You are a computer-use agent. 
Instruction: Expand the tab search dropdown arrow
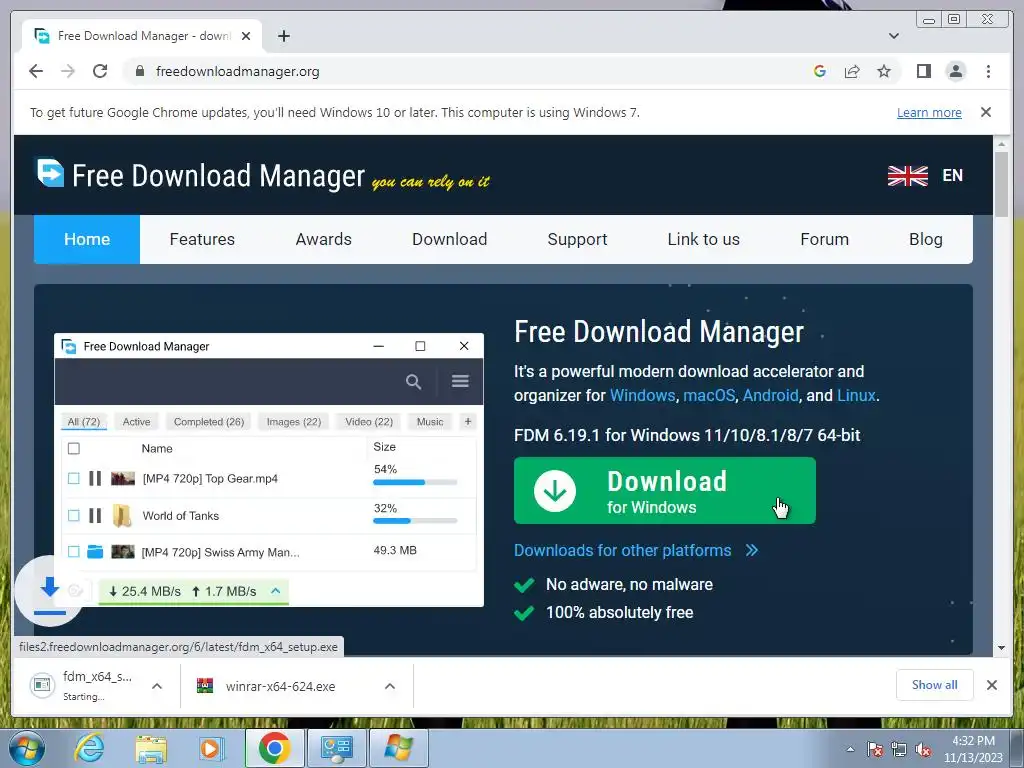(894, 36)
